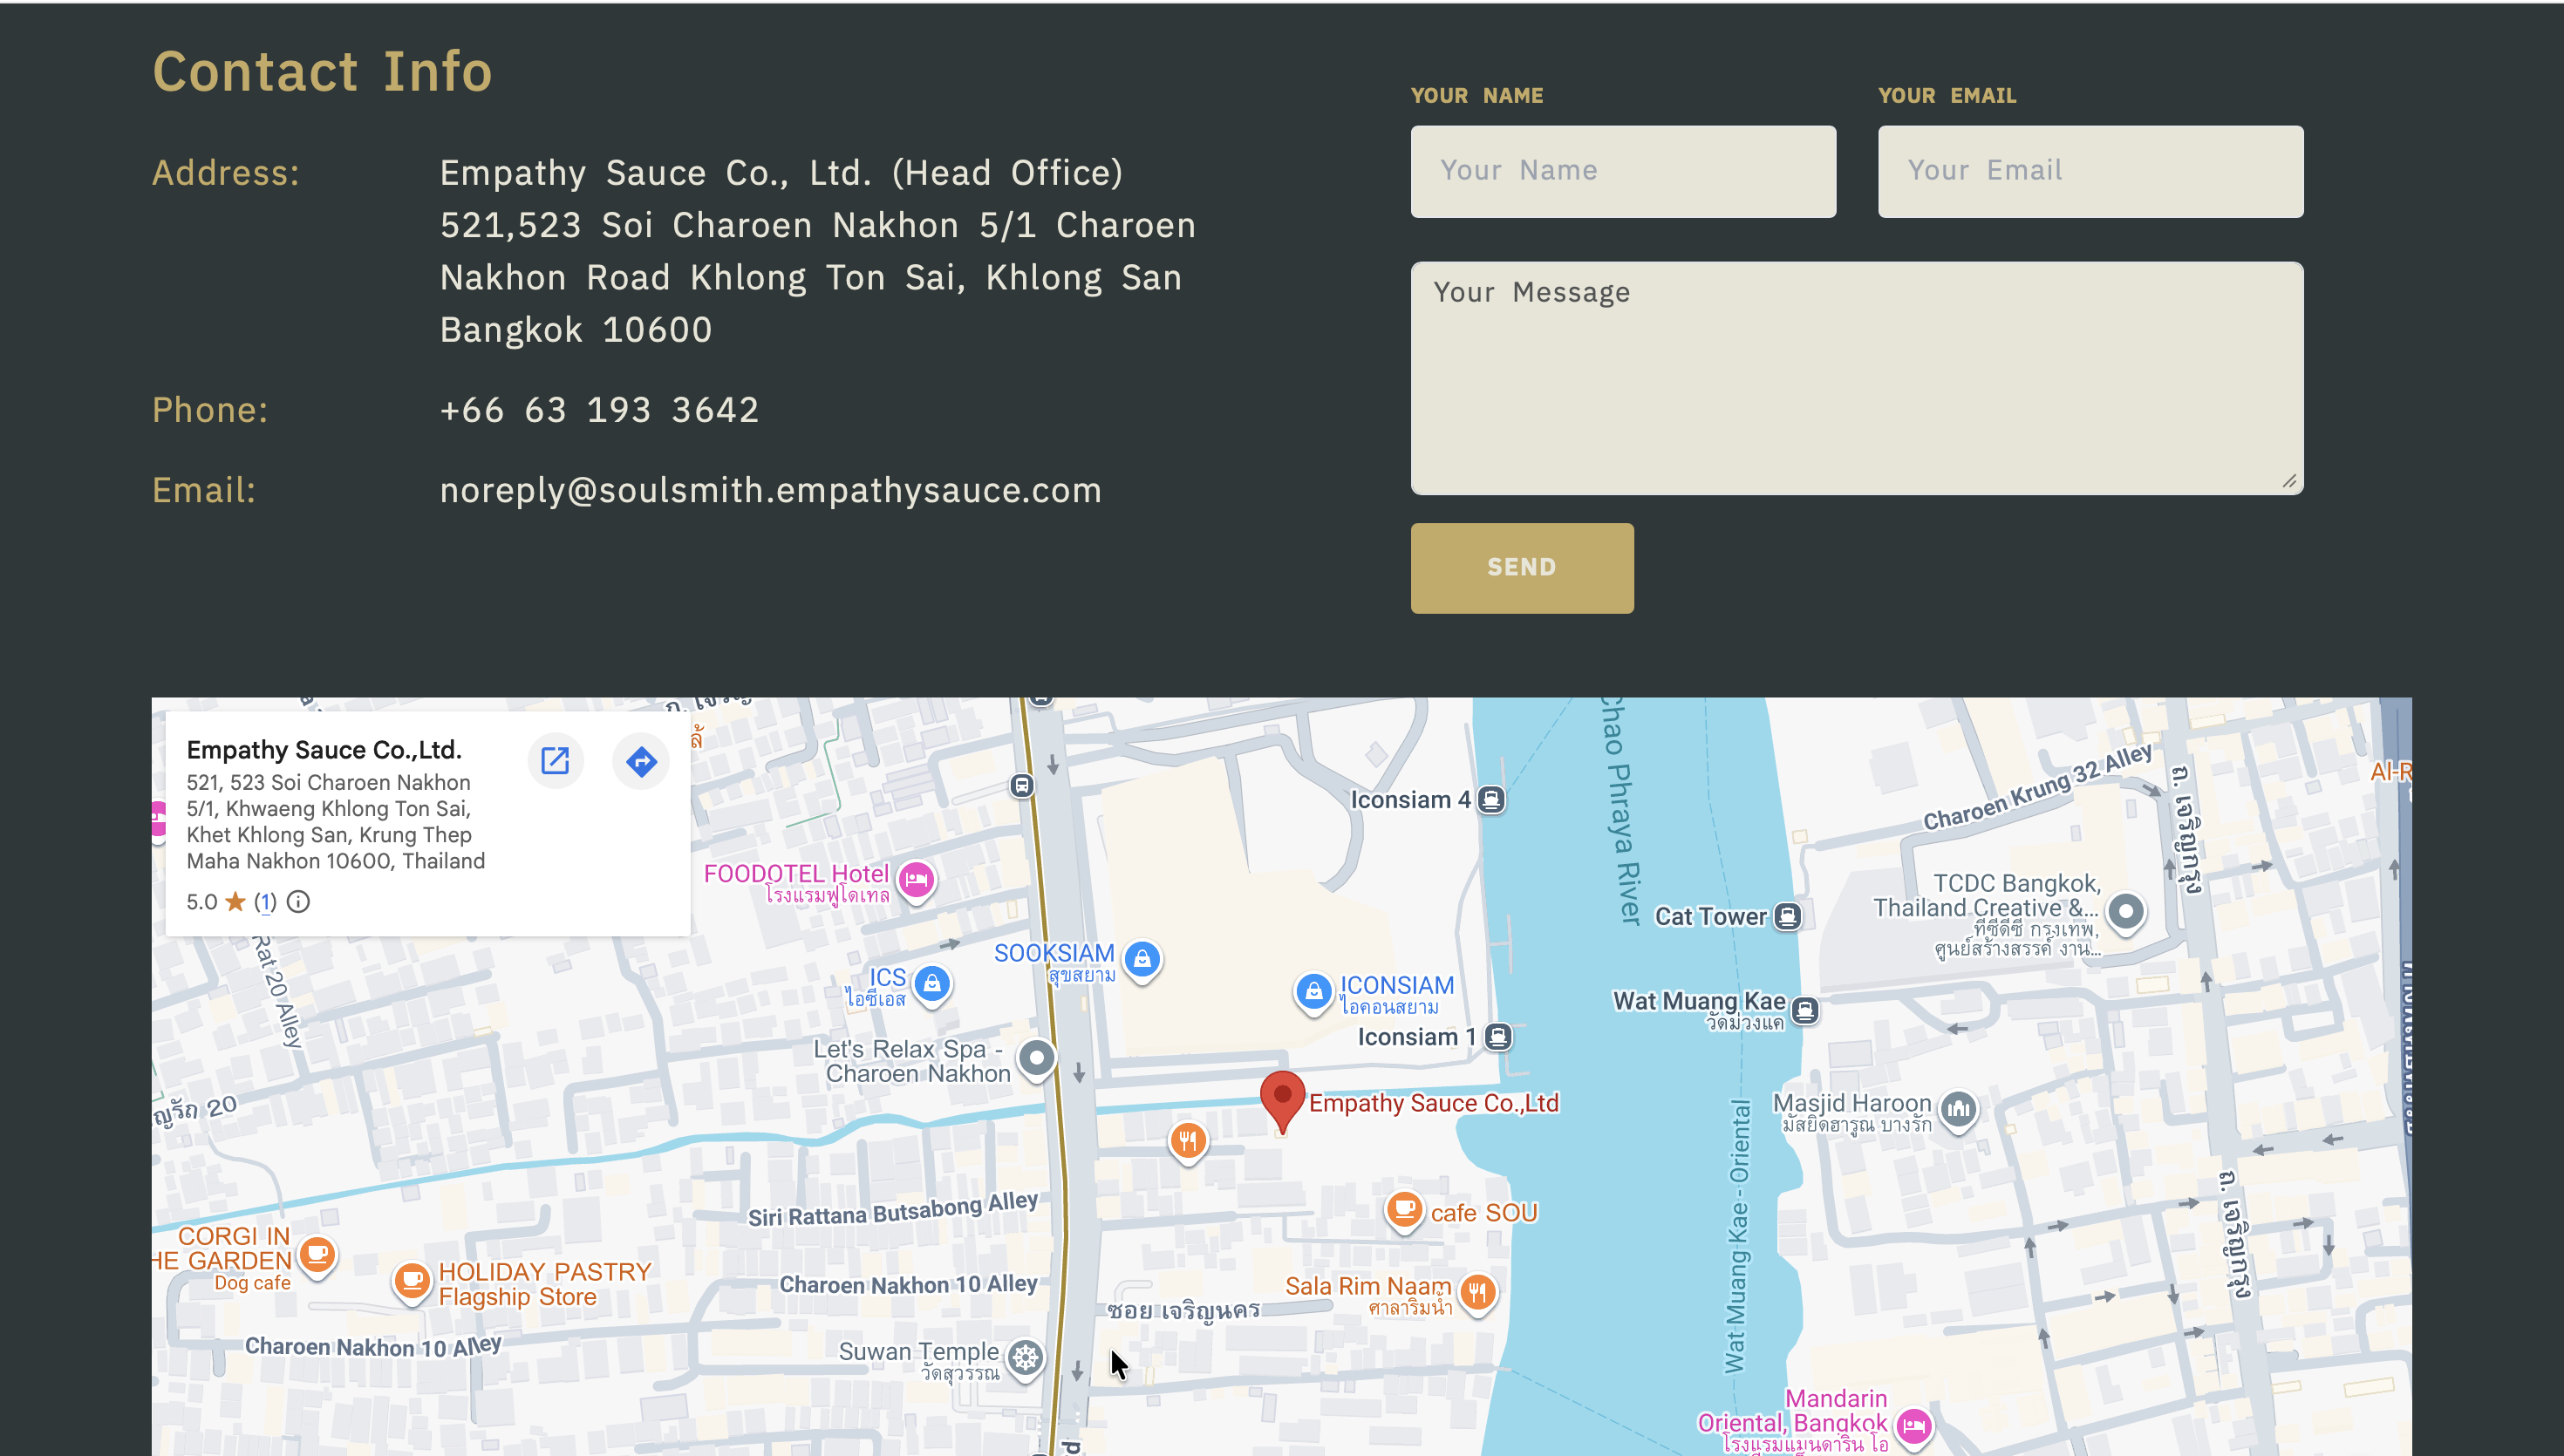Click the Your Name input field
The image size is (2564, 1456).
pyautogui.click(x=1623, y=171)
